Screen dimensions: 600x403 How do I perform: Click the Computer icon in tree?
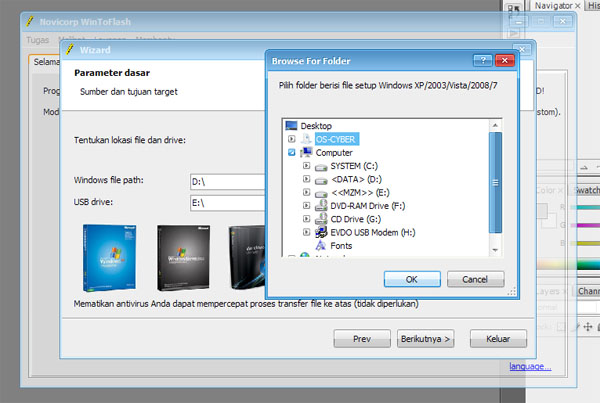point(306,152)
